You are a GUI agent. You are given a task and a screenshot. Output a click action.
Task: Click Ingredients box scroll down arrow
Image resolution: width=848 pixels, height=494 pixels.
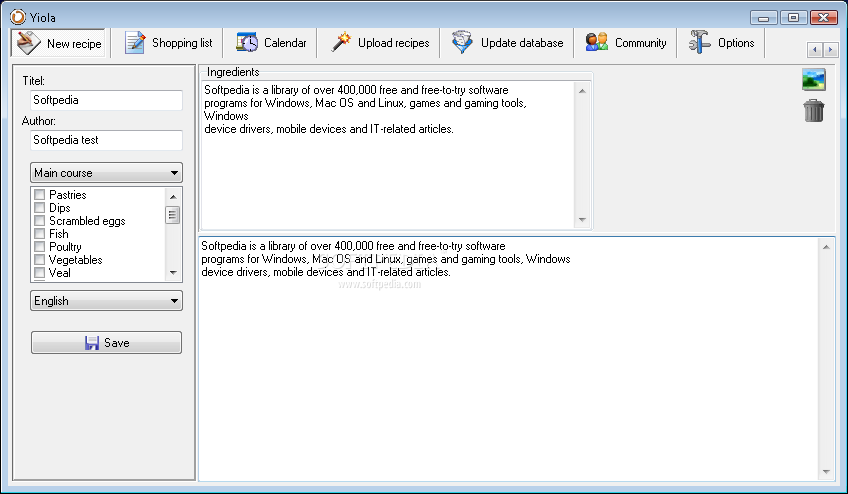click(582, 220)
